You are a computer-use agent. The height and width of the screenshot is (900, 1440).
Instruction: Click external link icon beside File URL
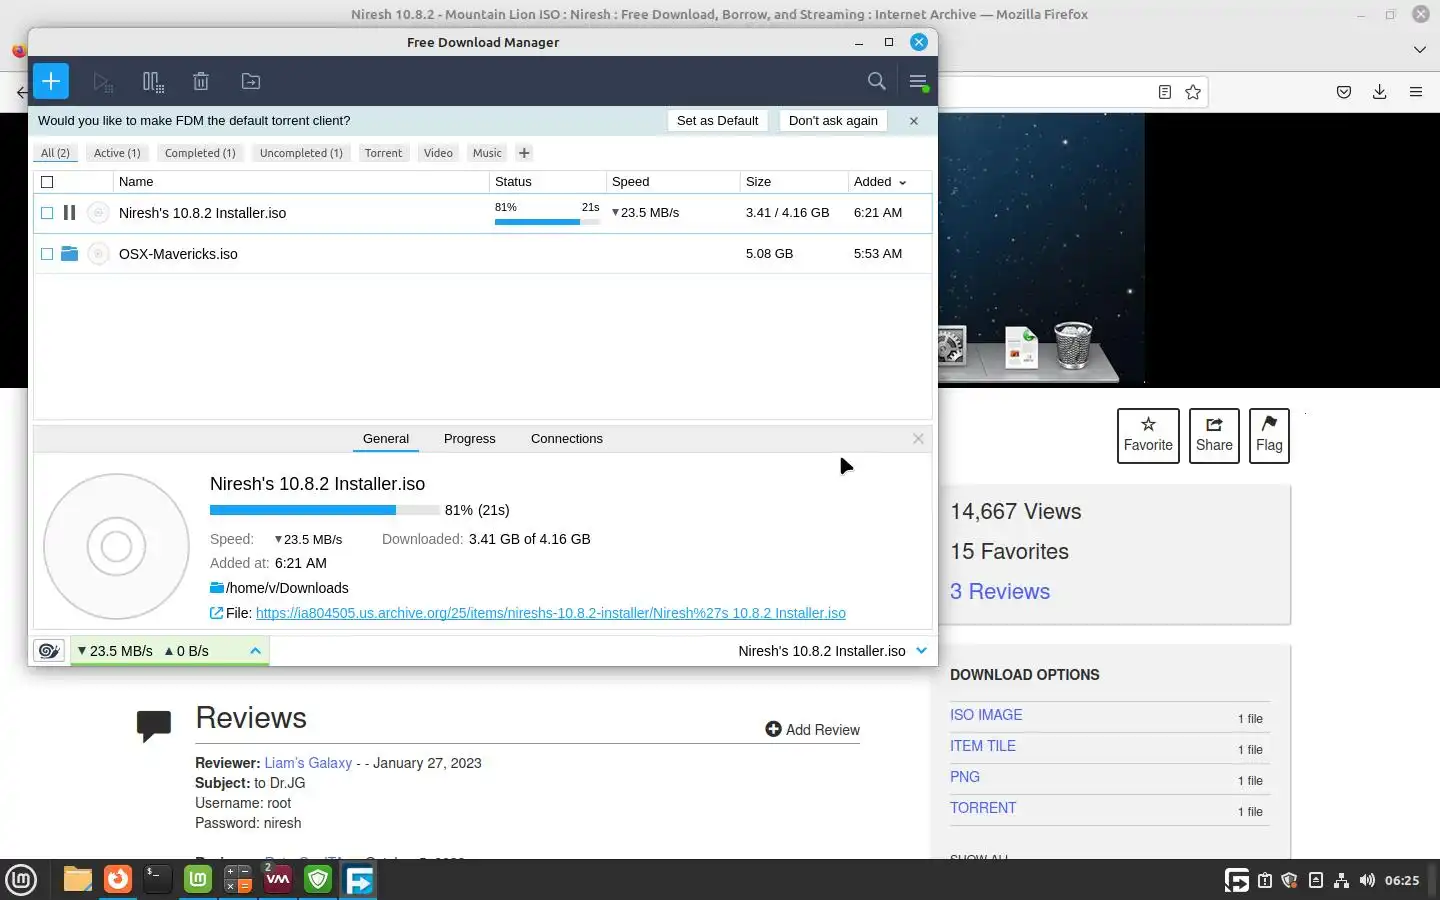[216, 613]
